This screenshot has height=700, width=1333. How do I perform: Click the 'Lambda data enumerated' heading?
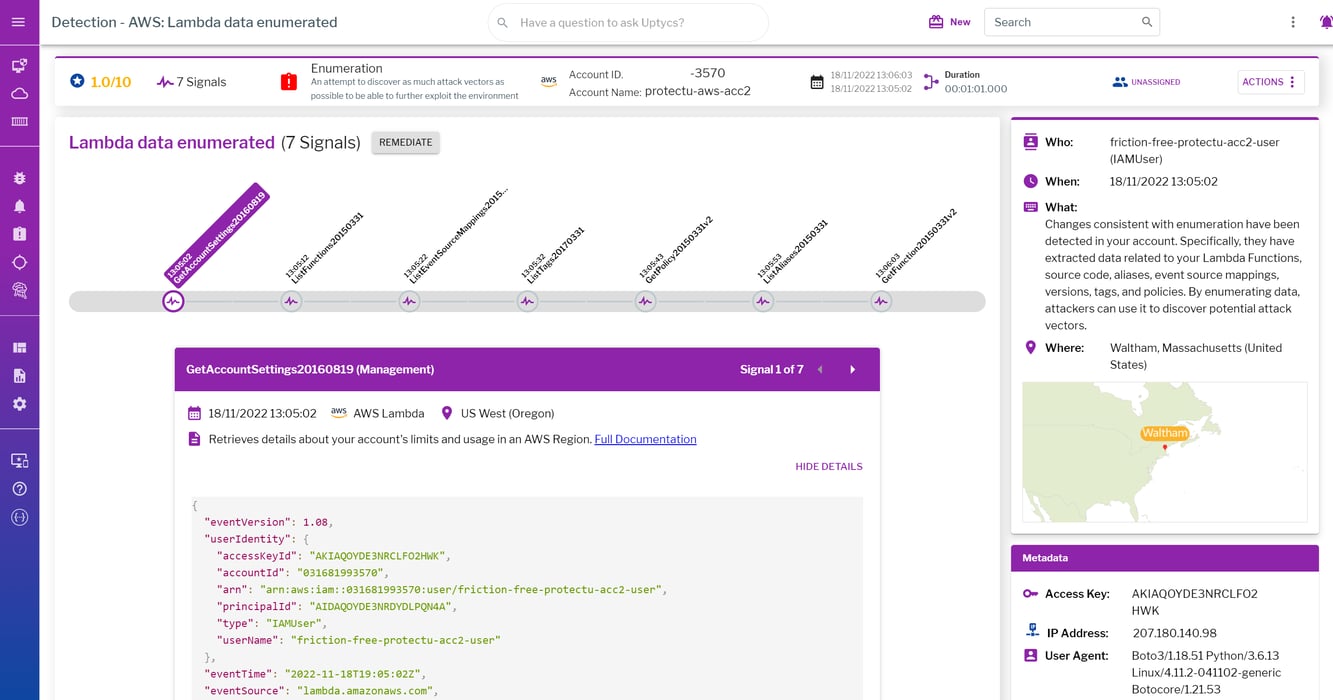click(172, 142)
